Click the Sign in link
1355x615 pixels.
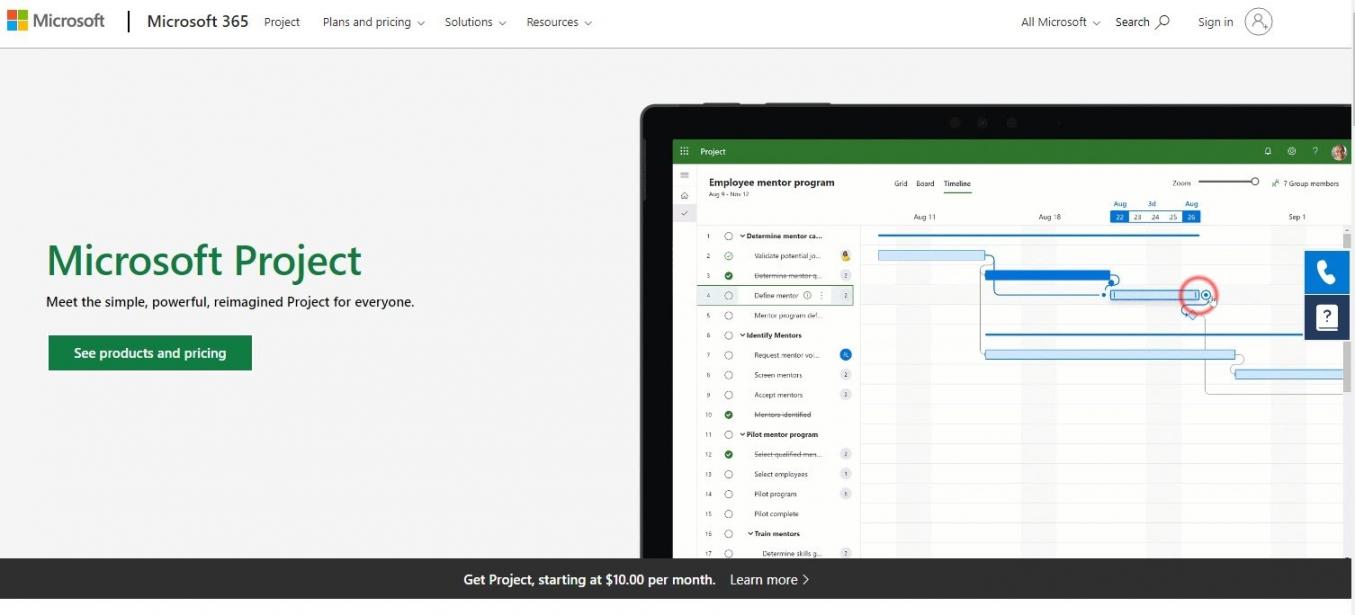1215,22
